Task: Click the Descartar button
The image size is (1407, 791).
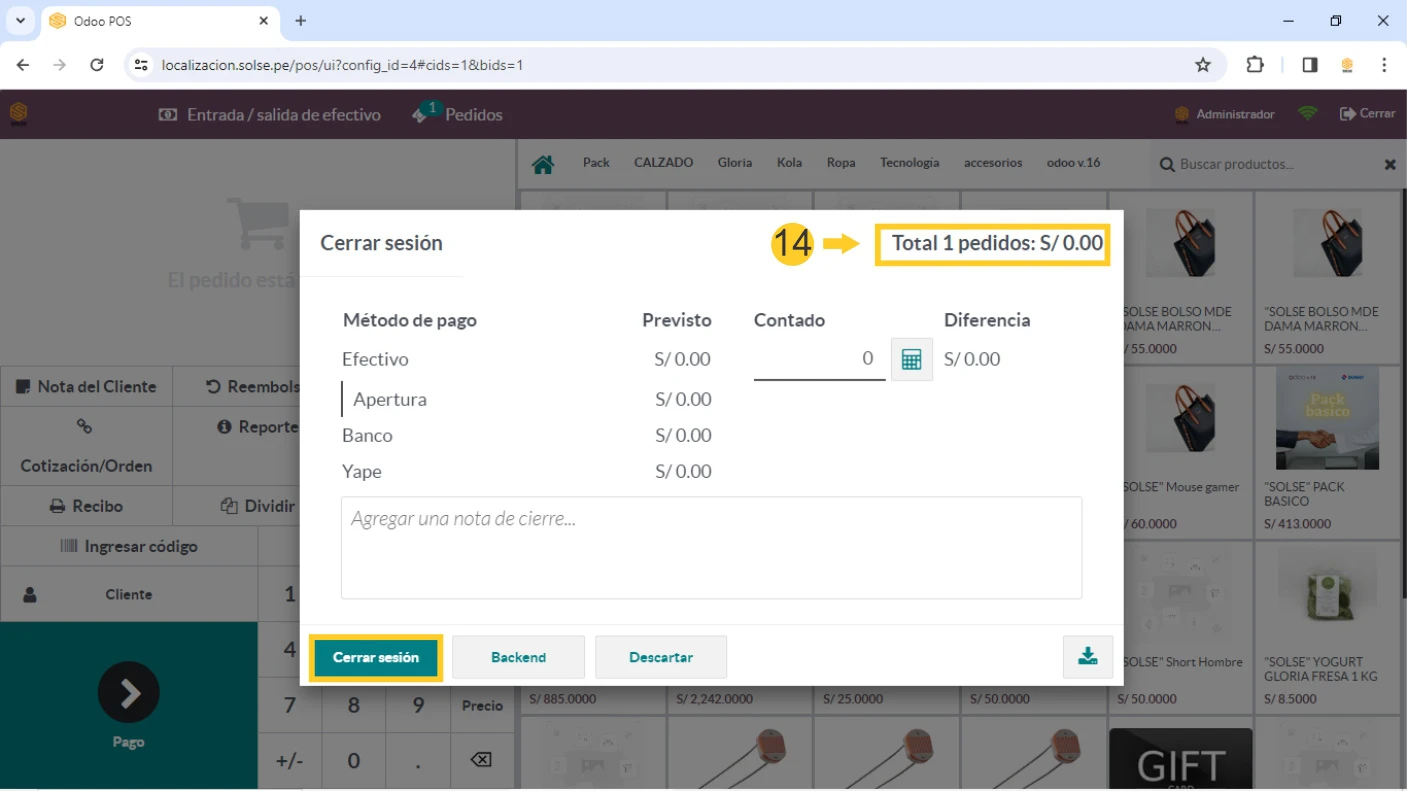Action: click(x=661, y=658)
